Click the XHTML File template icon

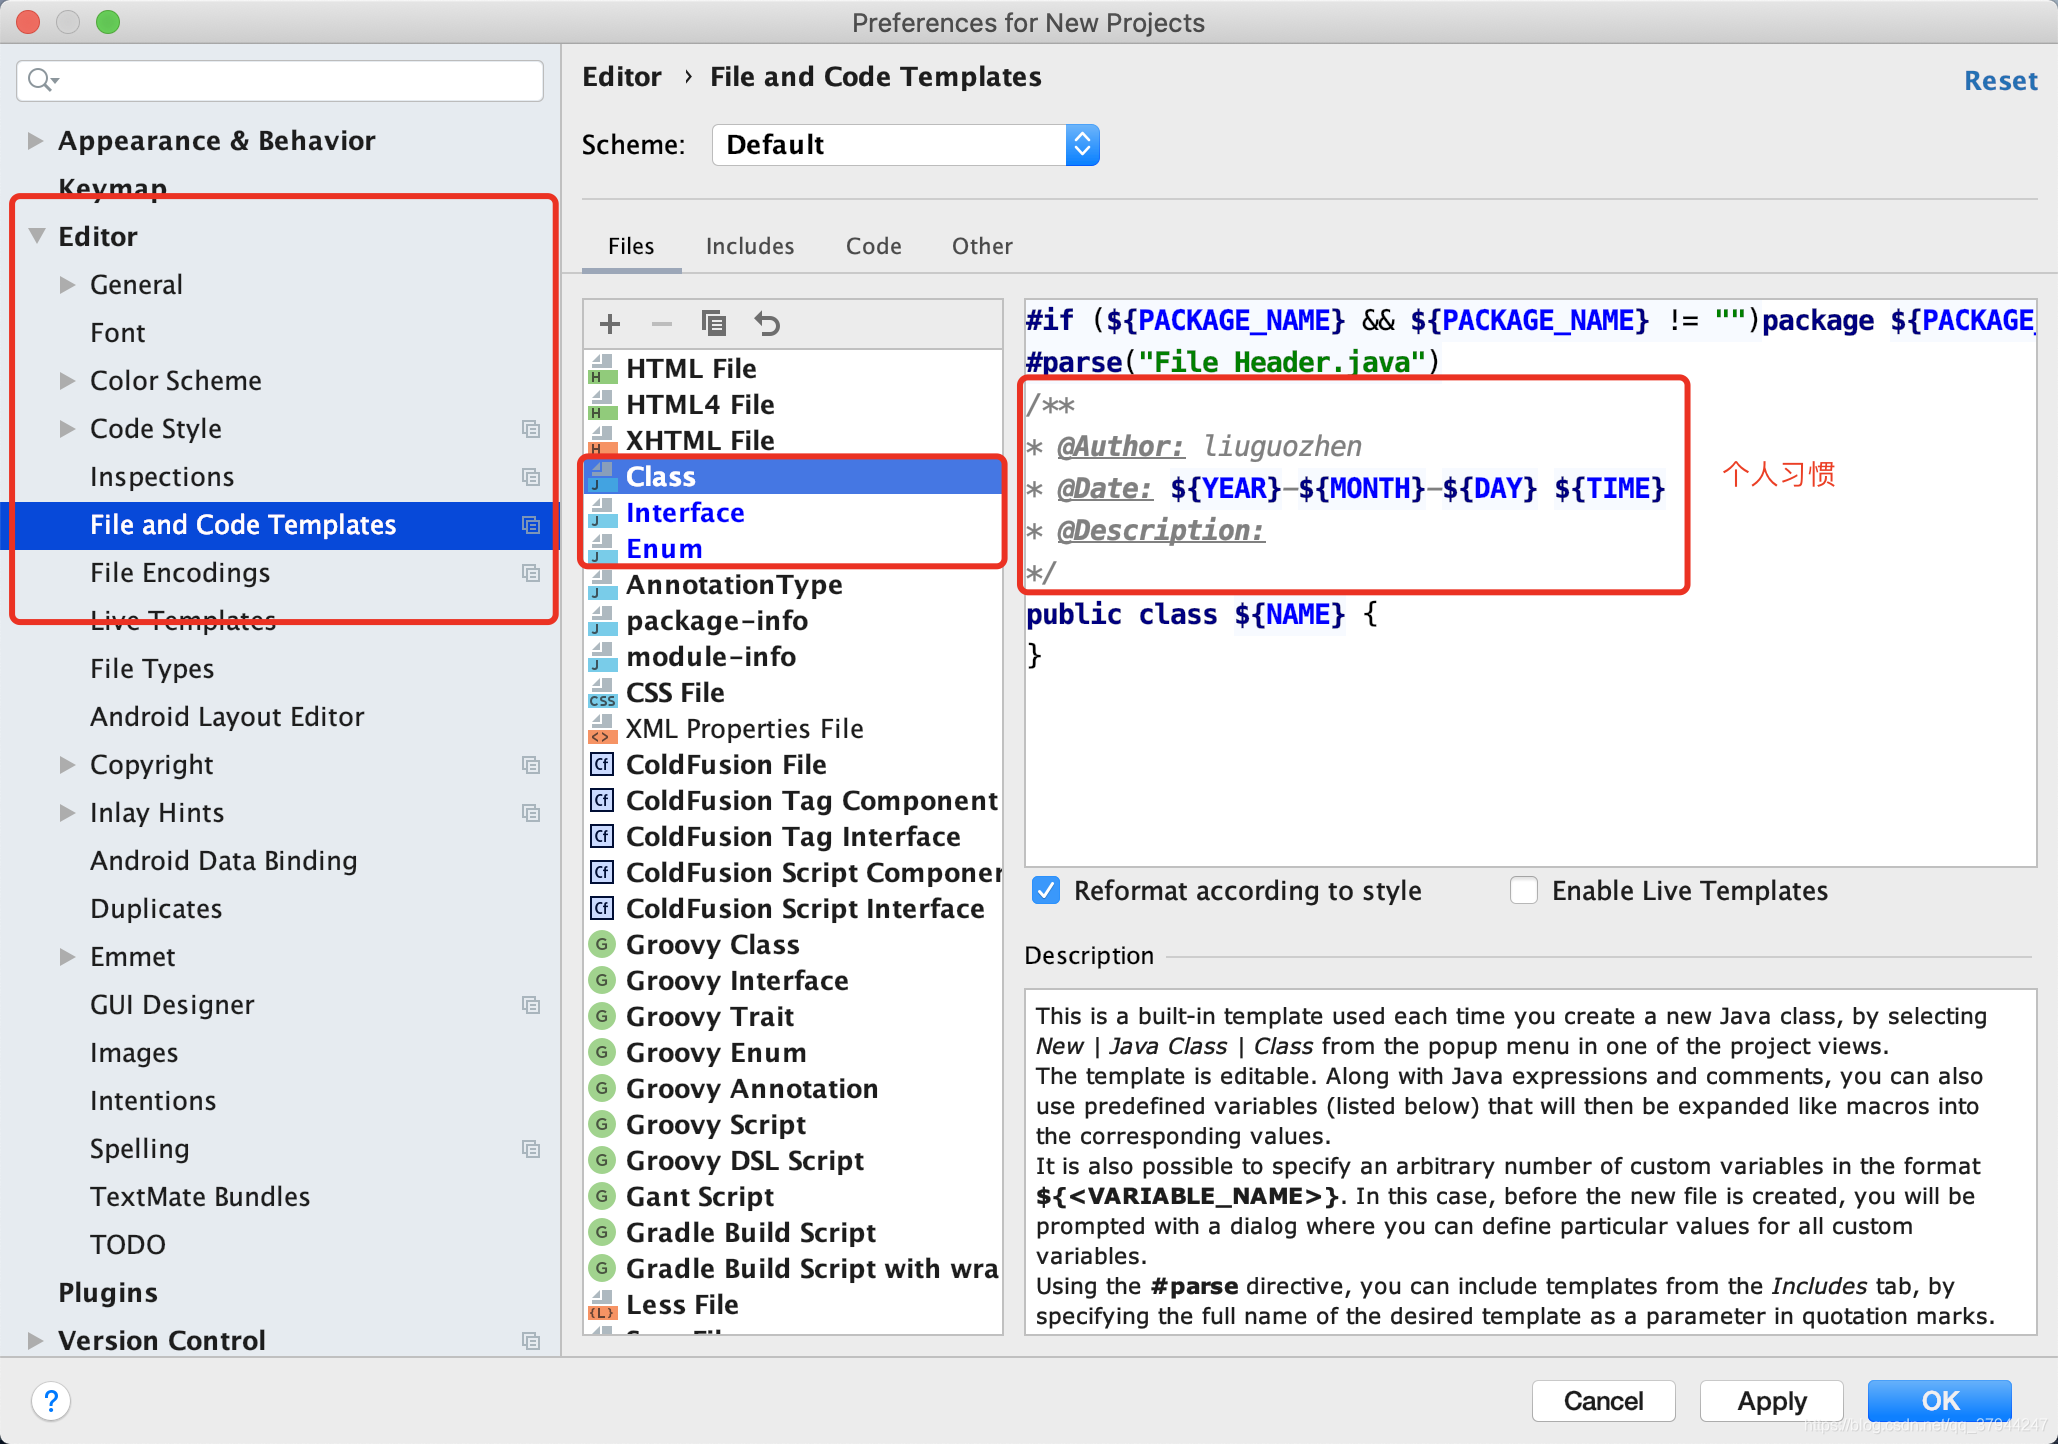(x=602, y=441)
